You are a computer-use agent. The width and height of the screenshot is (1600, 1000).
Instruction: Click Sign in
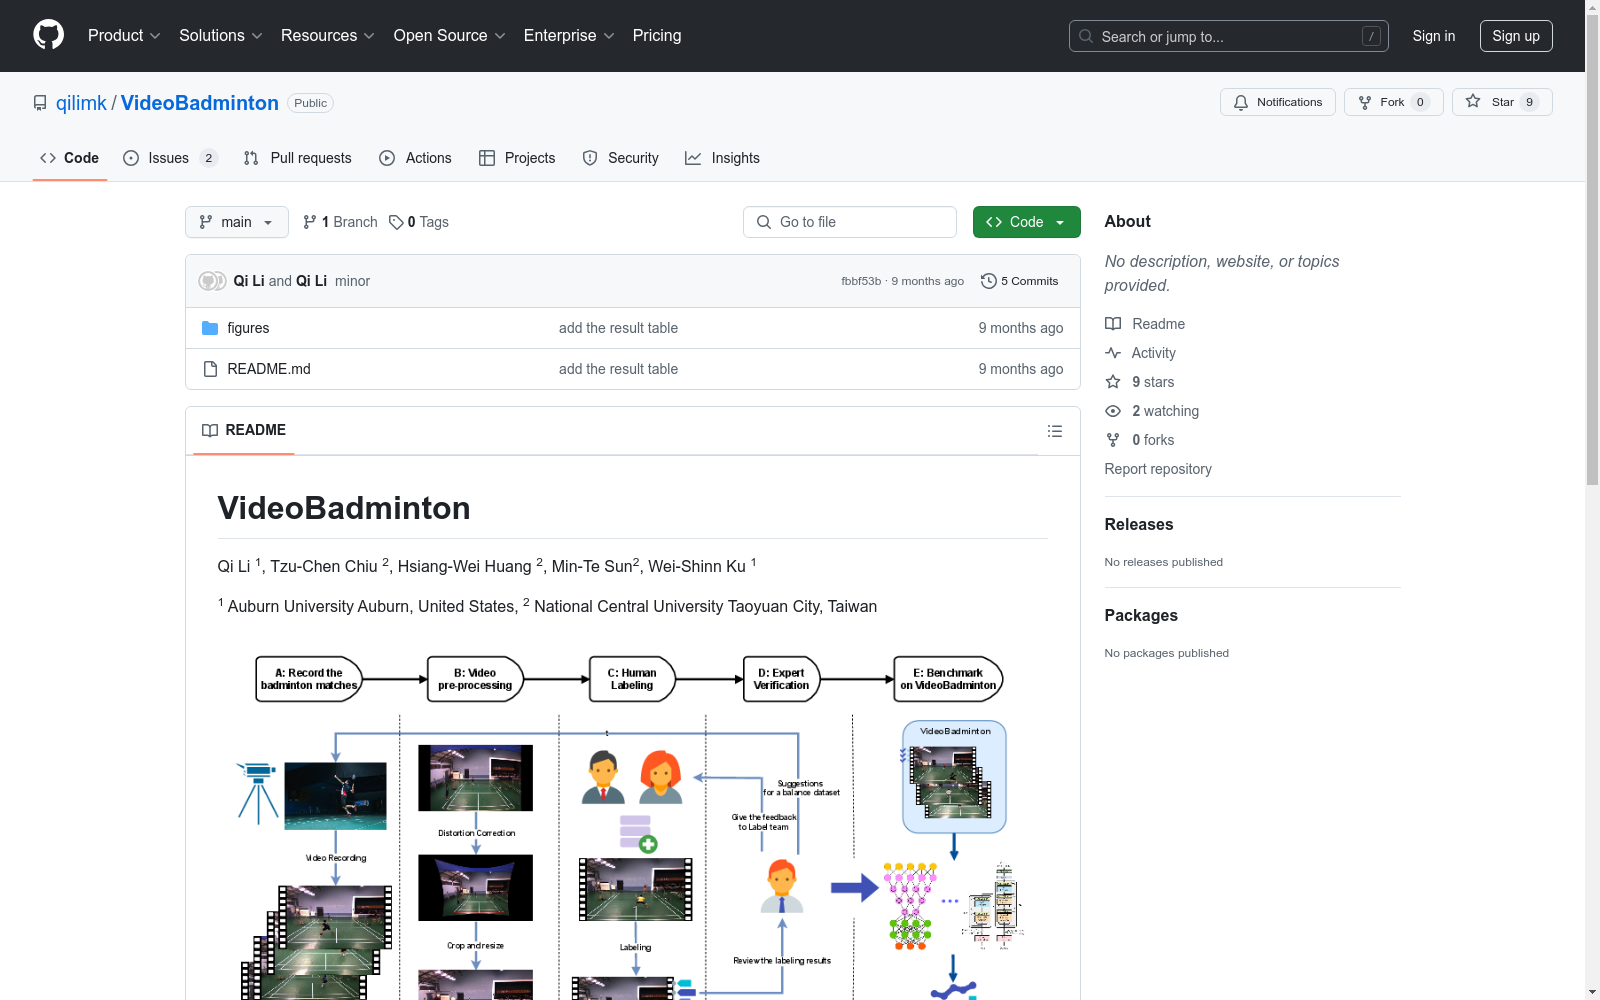tap(1434, 36)
